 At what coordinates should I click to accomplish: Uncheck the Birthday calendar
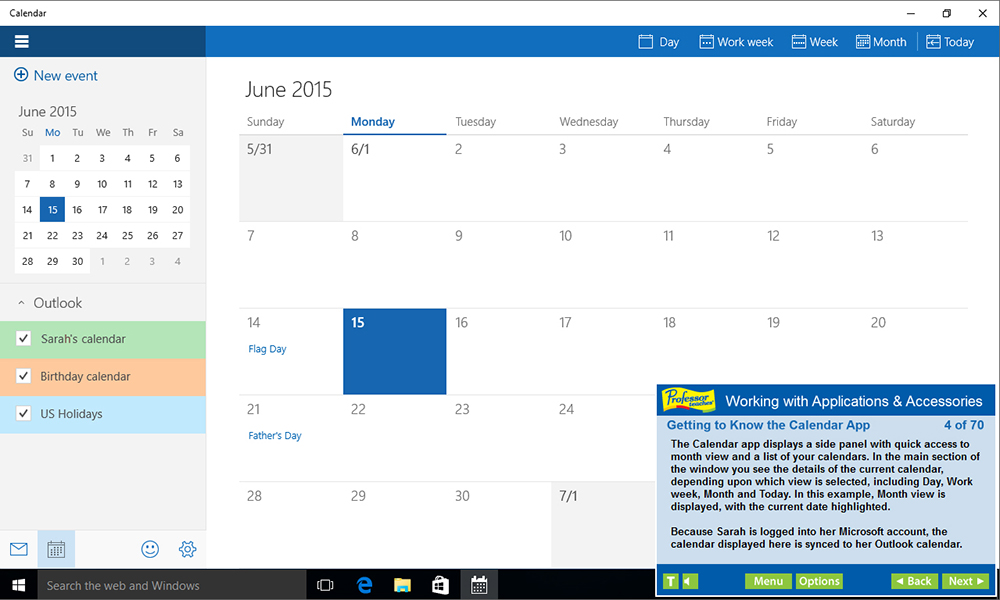point(23,376)
